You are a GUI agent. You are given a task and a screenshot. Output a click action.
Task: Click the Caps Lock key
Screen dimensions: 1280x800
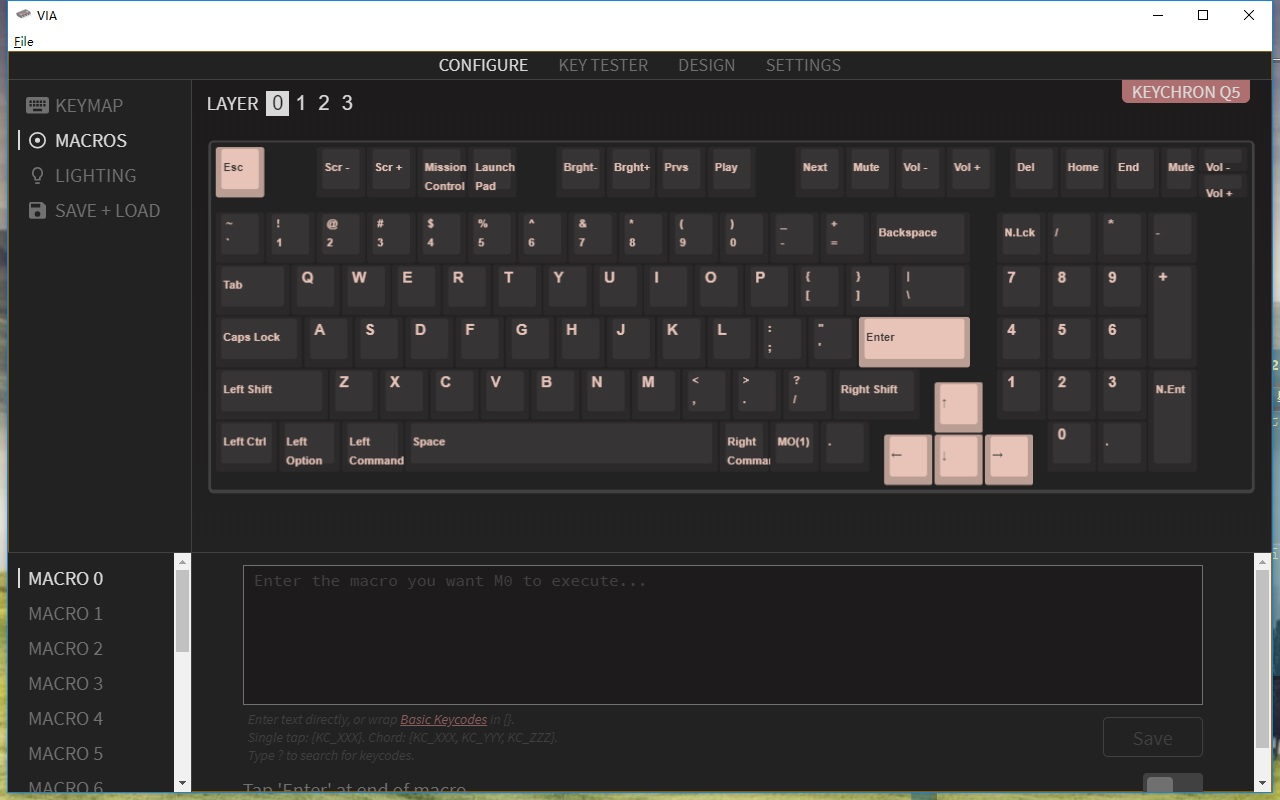[x=258, y=342]
